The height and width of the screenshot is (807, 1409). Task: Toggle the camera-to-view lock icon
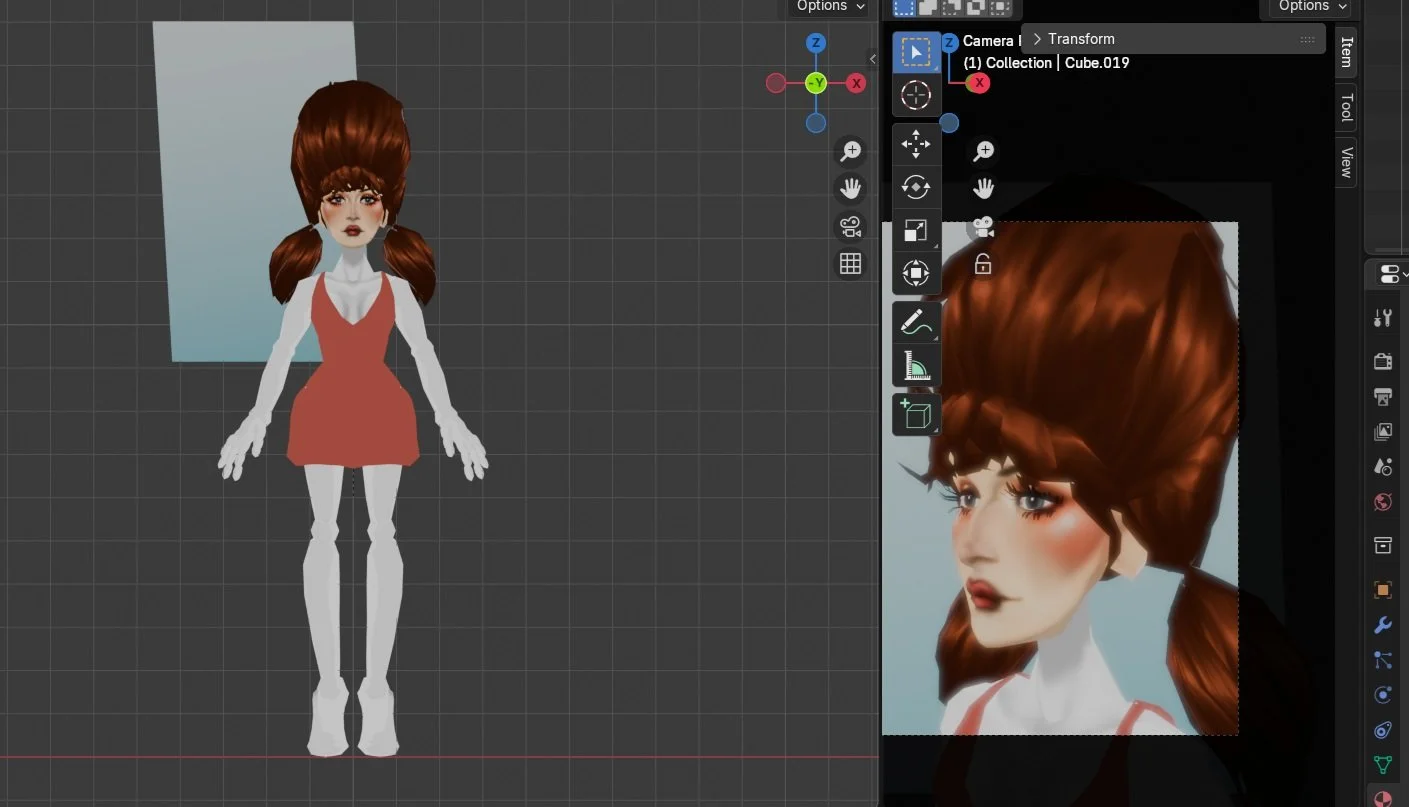[x=983, y=265]
